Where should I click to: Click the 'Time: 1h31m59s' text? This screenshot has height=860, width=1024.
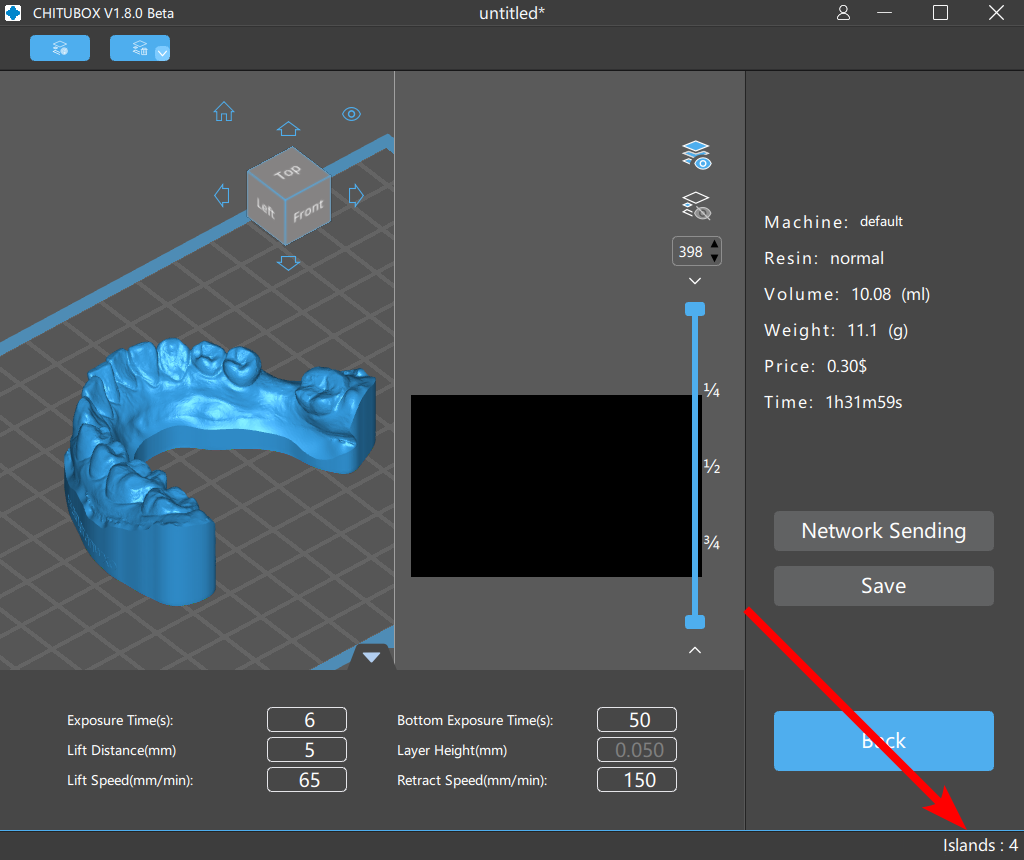pos(833,402)
